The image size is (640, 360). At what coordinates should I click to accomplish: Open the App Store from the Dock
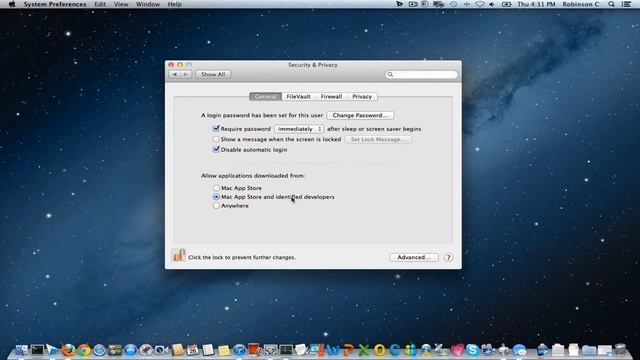coord(131,350)
